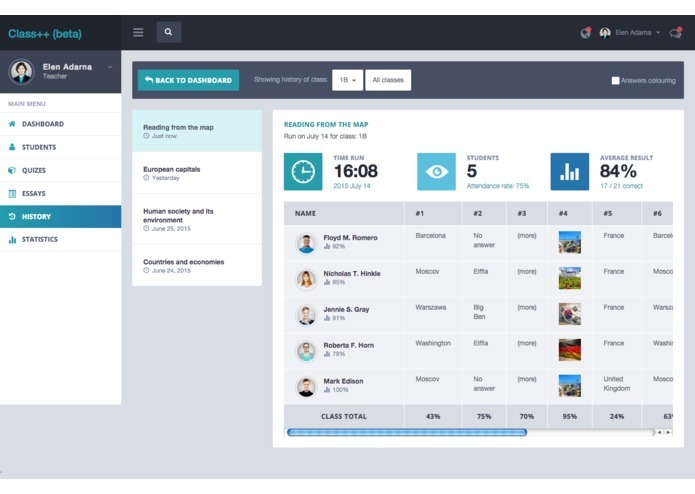This screenshot has height=494, width=695.
Task: Click Mark Edison's United Kingdom answer
Action: [x=617, y=384]
